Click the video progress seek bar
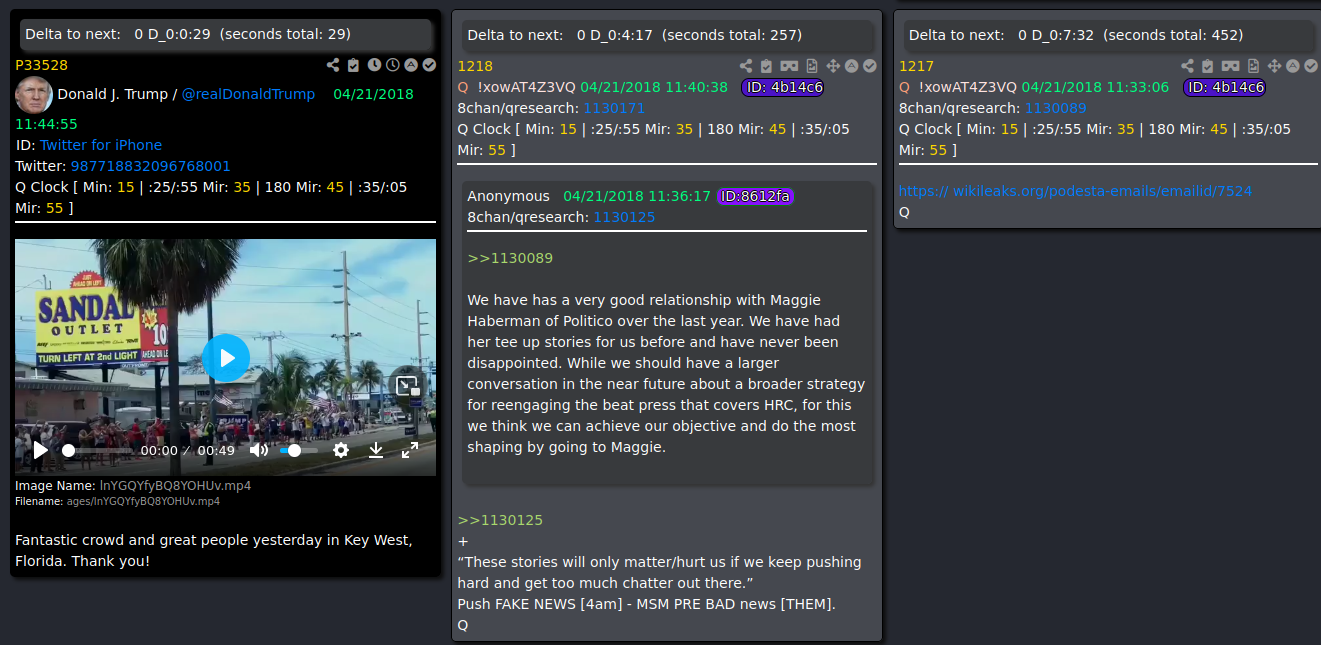This screenshot has height=645, width=1321. click(x=97, y=450)
